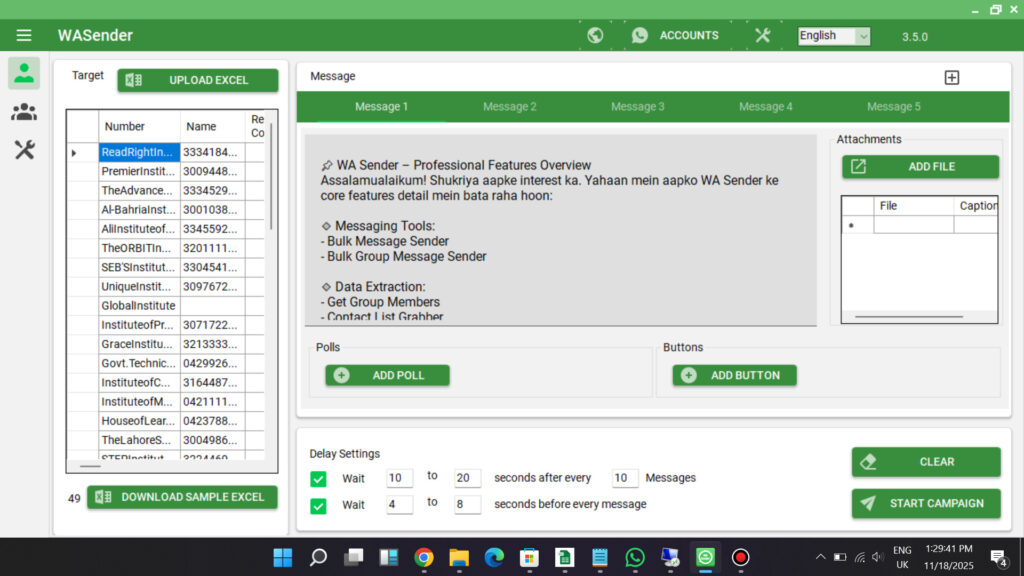1024x576 pixels.
Task: Open the tools wrench icon in header
Action: [763, 35]
